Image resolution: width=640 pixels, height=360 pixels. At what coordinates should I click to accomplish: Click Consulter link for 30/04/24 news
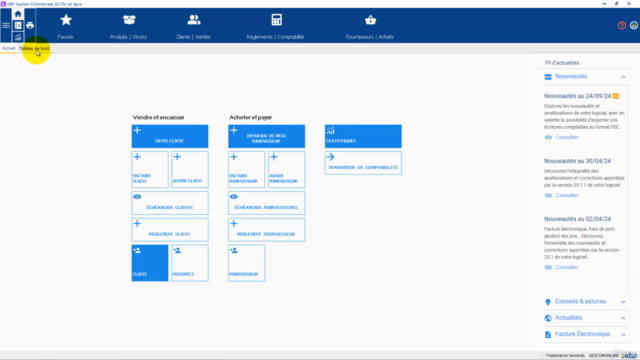(x=567, y=195)
